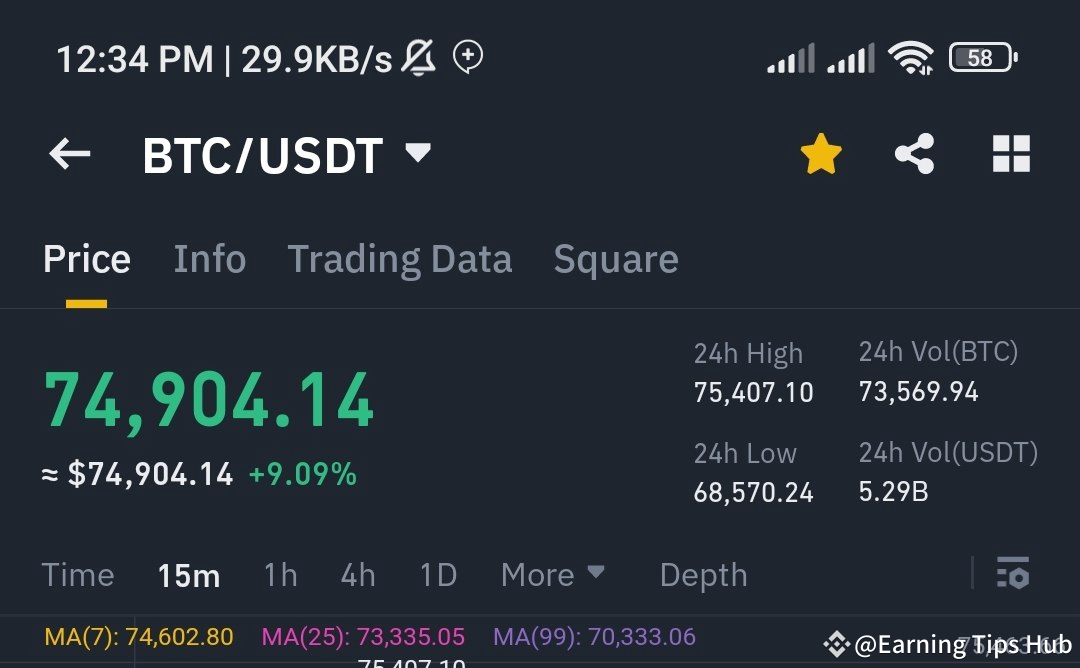Image resolution: width=1080 pixels, height=668 pixels.
Task: Open additional interval choices next to 1D
Action: click(x=552, y=574)
